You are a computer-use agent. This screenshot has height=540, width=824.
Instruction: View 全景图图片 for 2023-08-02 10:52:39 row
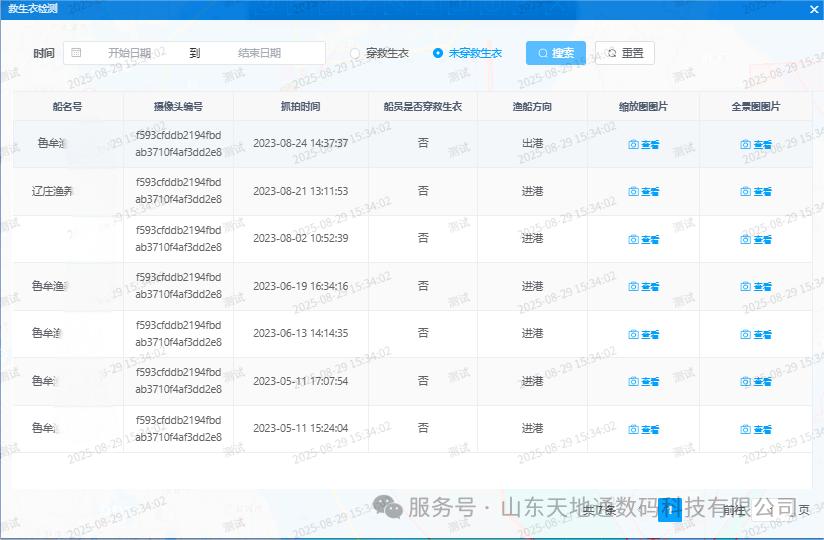coord(756,240)
